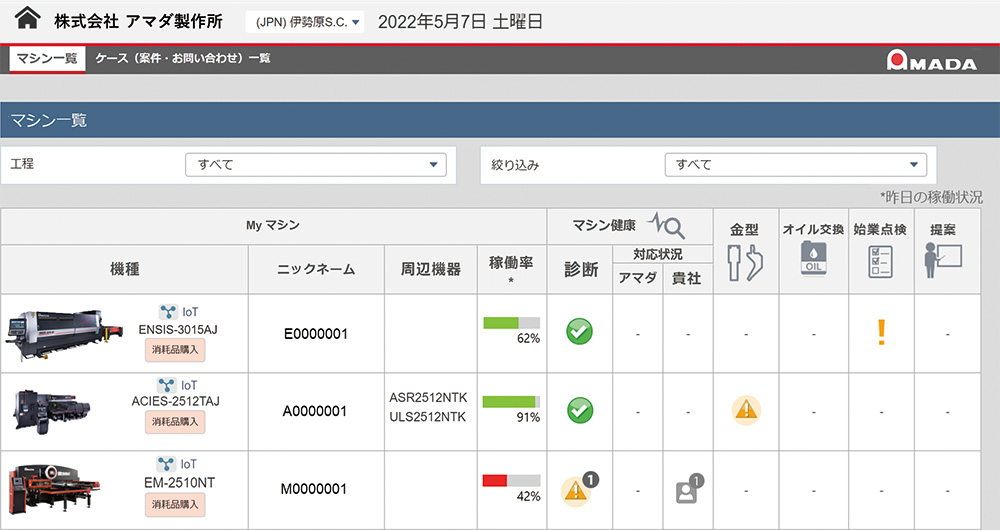The height and width of the screenshot is (530, 1000).
Task: Open 金型 warning icon for ACIES-2512TAJ
Action: tap(746, 410)
